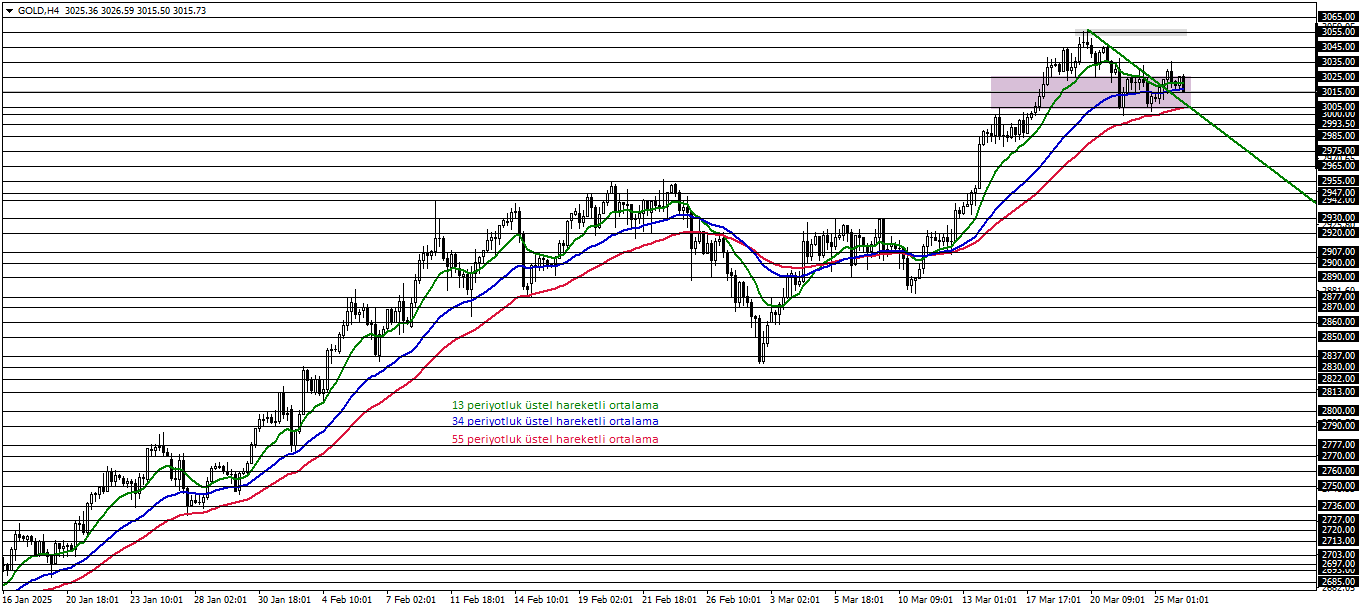
Task: Click the OHLC values 3025.36 3026.59 3015.50 3015.73
Action: pyautogui.click(x=135, y=9)
